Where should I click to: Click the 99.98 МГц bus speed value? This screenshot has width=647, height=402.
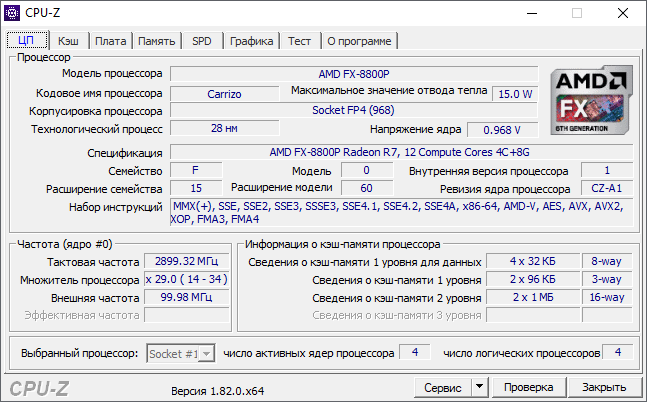point(187,297)
